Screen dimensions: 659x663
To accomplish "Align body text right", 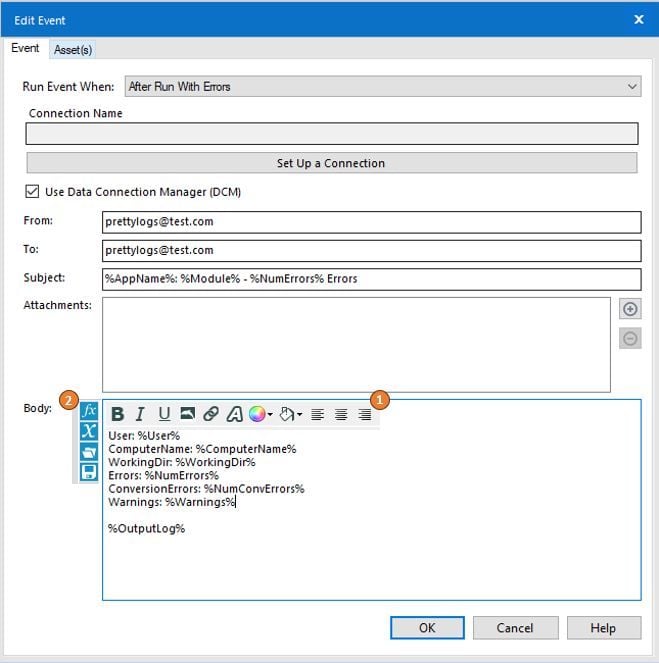I will click(x=365, y=414).
